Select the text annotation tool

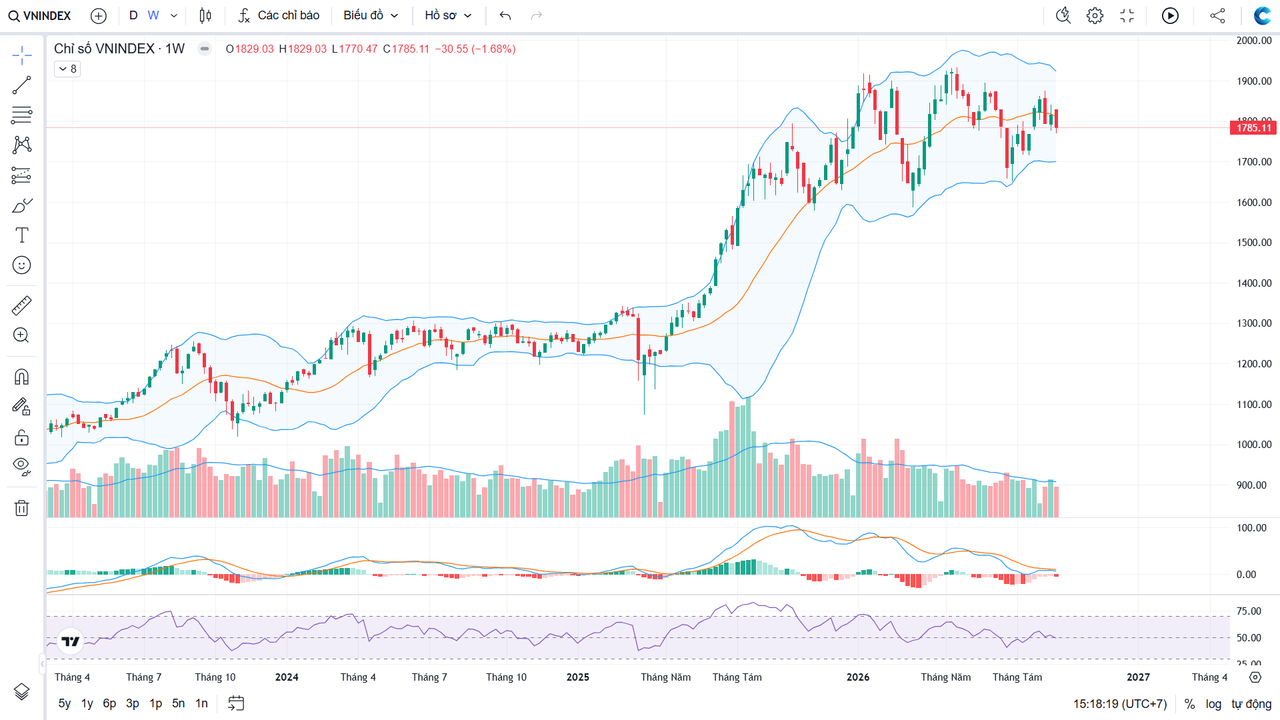click(21, 235)
